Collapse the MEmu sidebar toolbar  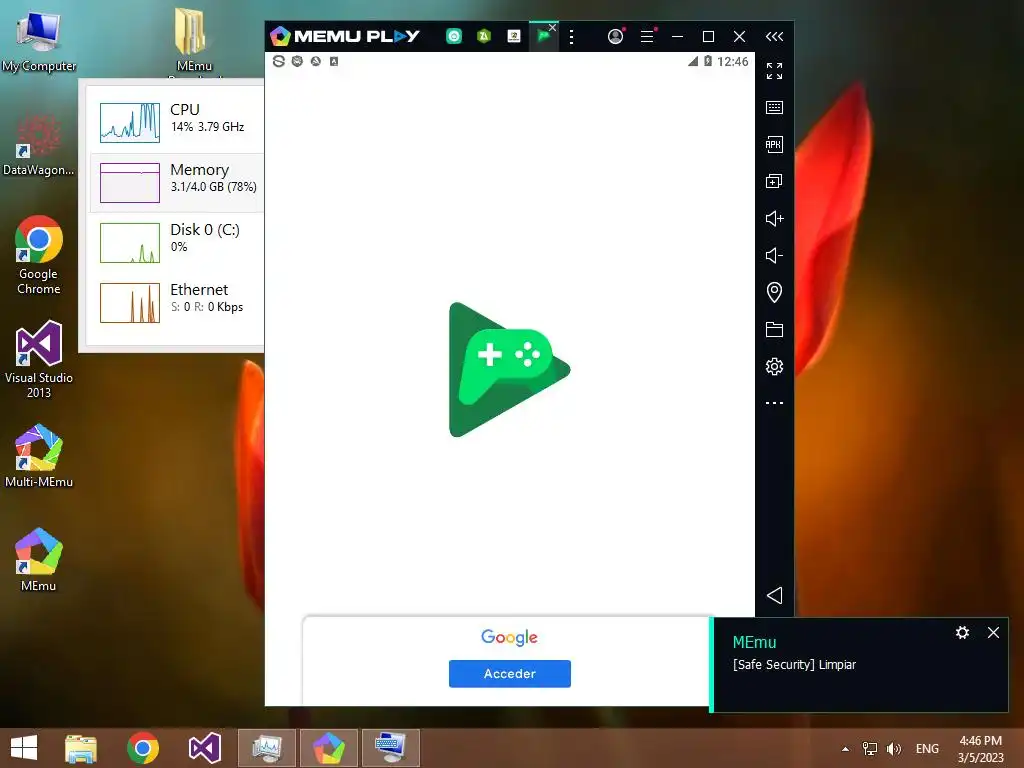[x=775, y=37]
